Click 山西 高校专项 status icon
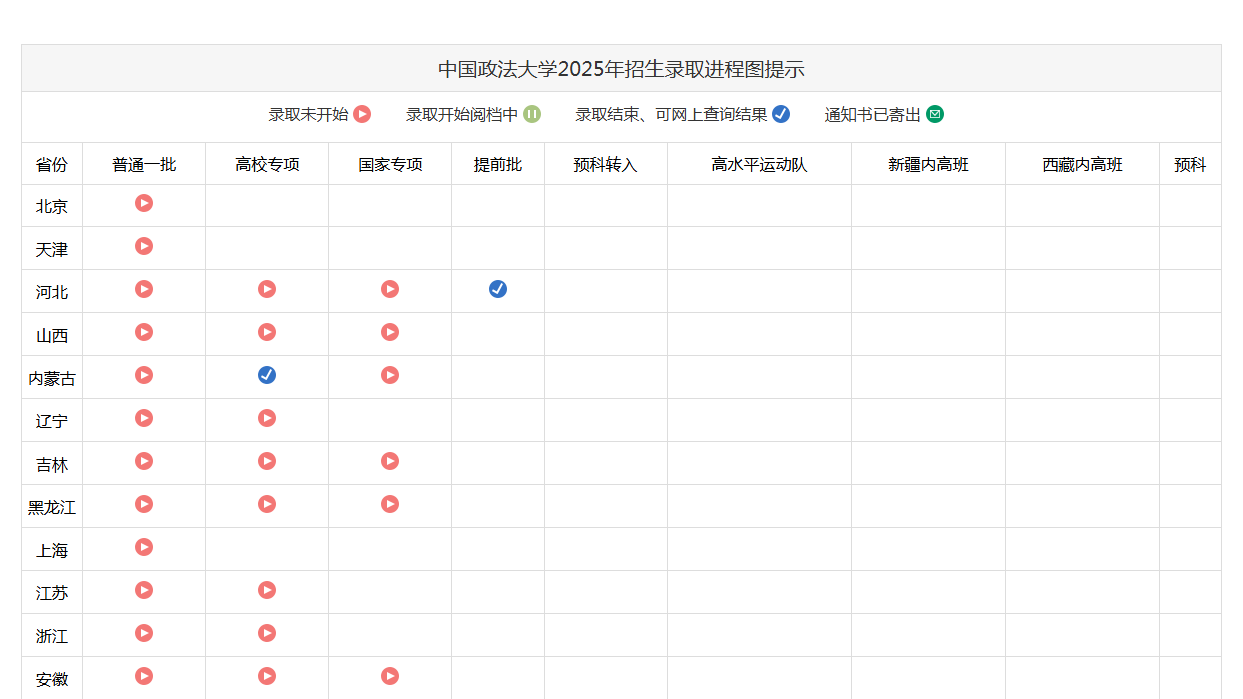Viewport: 1243px width, 699px height. click(x=267, y=332)
